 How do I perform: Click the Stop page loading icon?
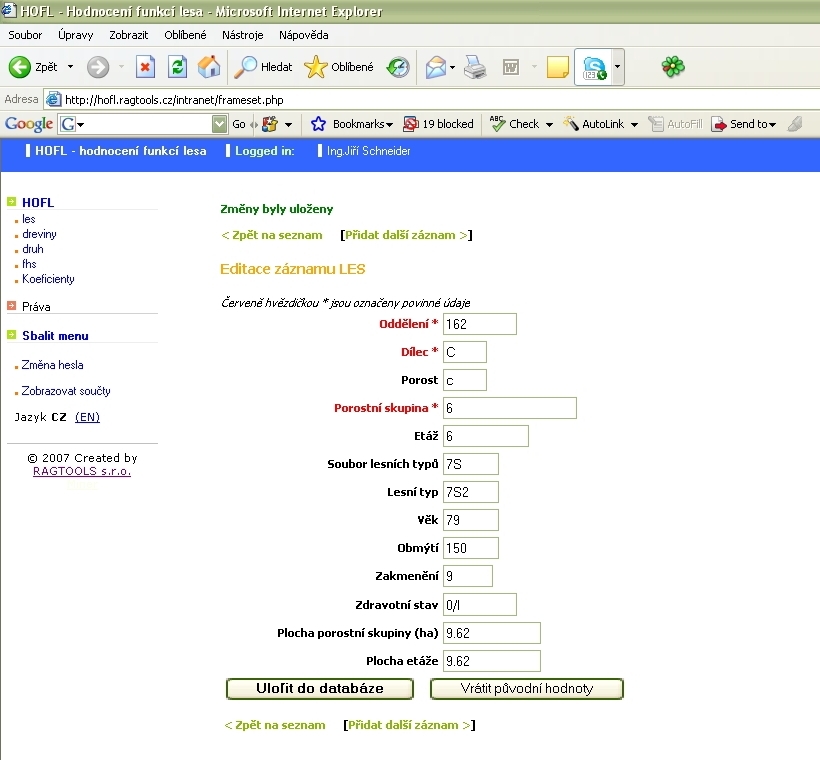145,67
